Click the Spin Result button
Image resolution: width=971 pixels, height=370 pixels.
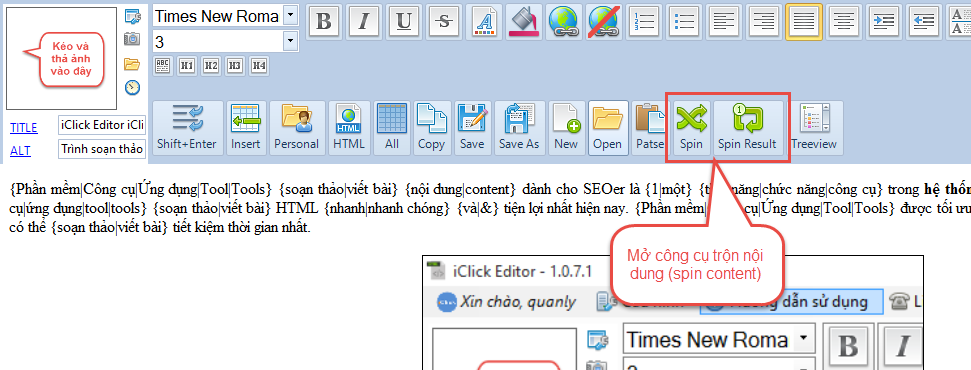click(747, 128)
